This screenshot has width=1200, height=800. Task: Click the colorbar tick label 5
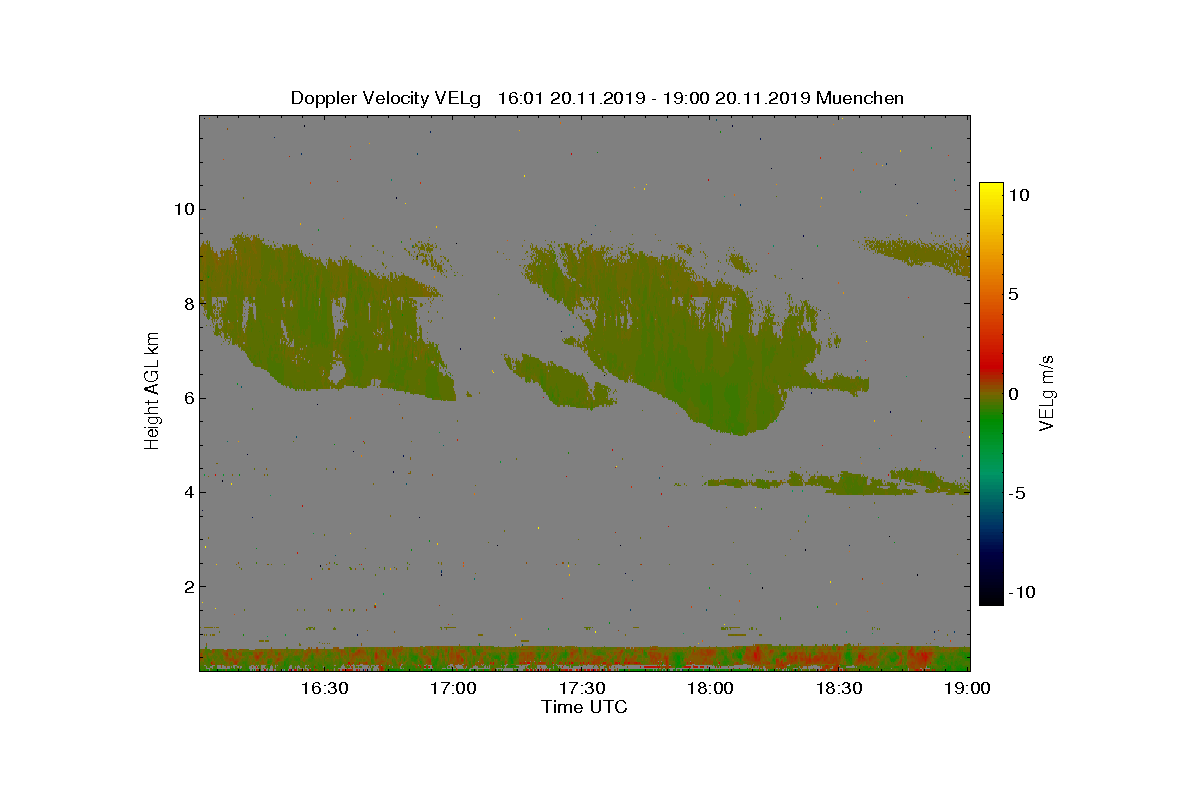click(x=1014, y=295)
